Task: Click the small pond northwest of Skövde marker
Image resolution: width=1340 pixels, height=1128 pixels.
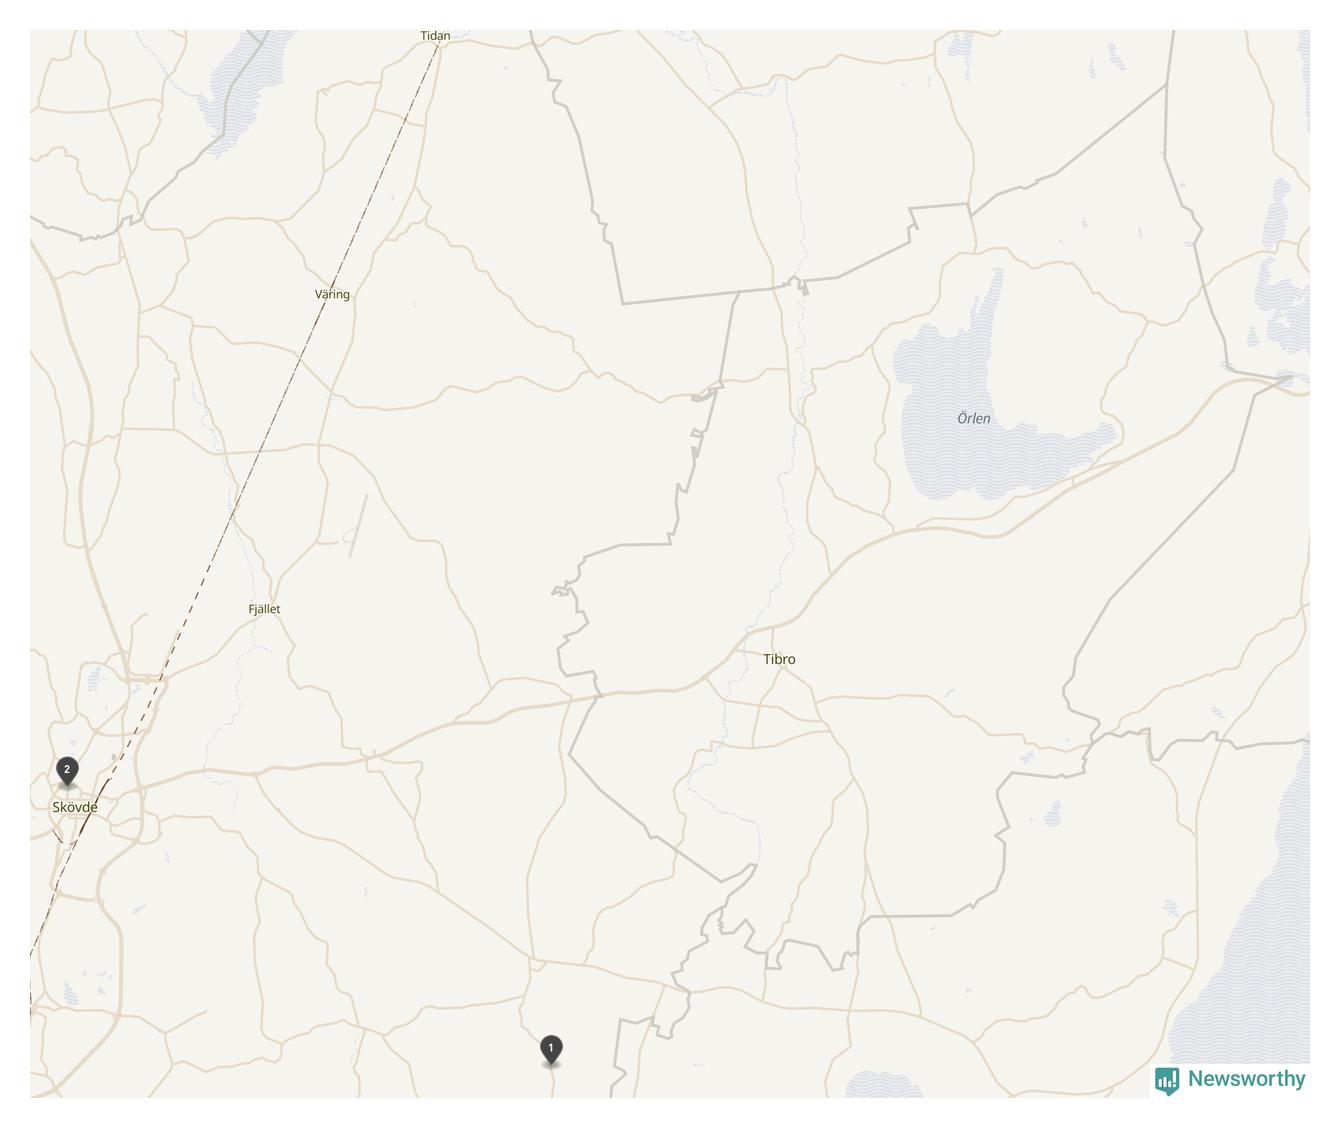Action: [x=95, y=680]
